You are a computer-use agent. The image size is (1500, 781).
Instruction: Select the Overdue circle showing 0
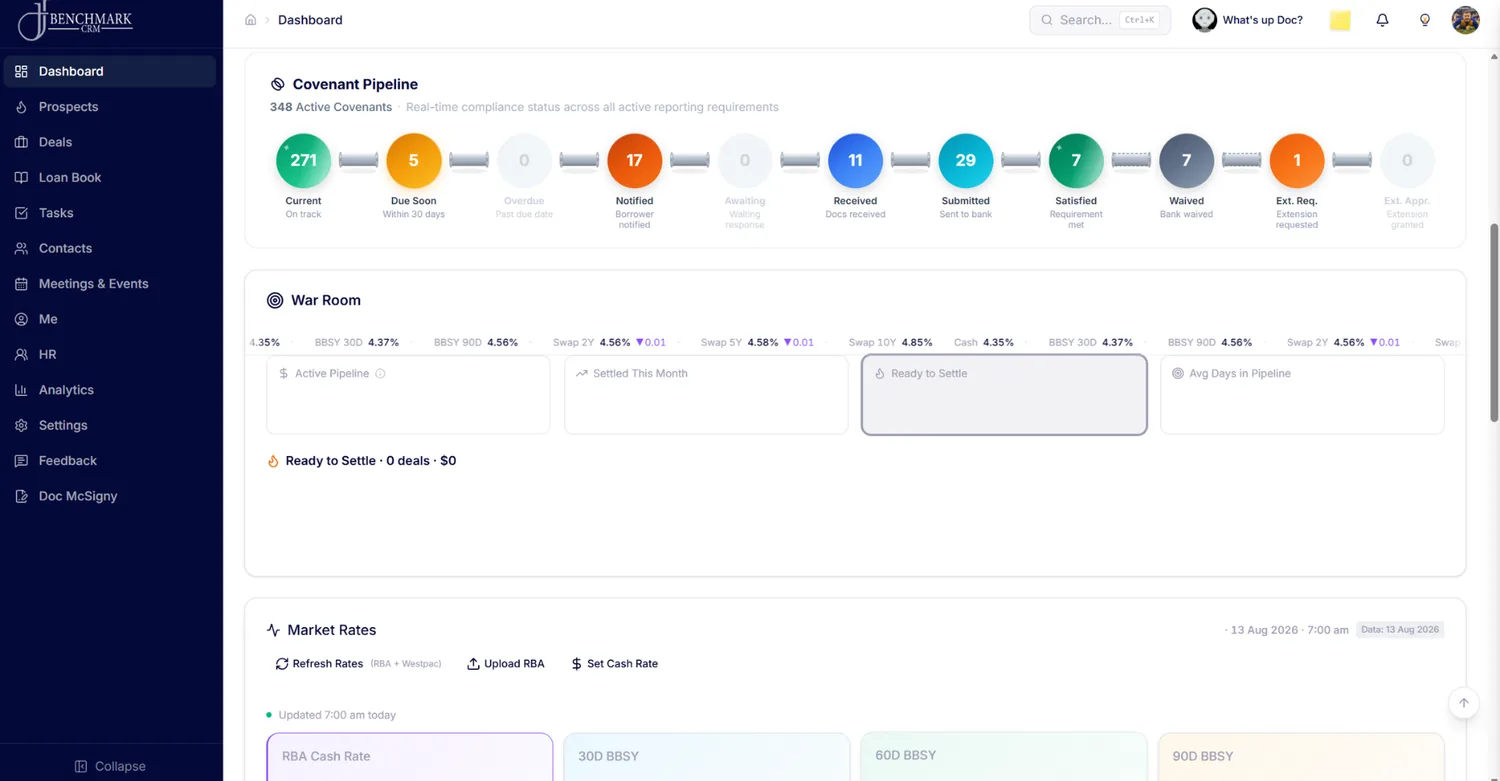[524, 161]
